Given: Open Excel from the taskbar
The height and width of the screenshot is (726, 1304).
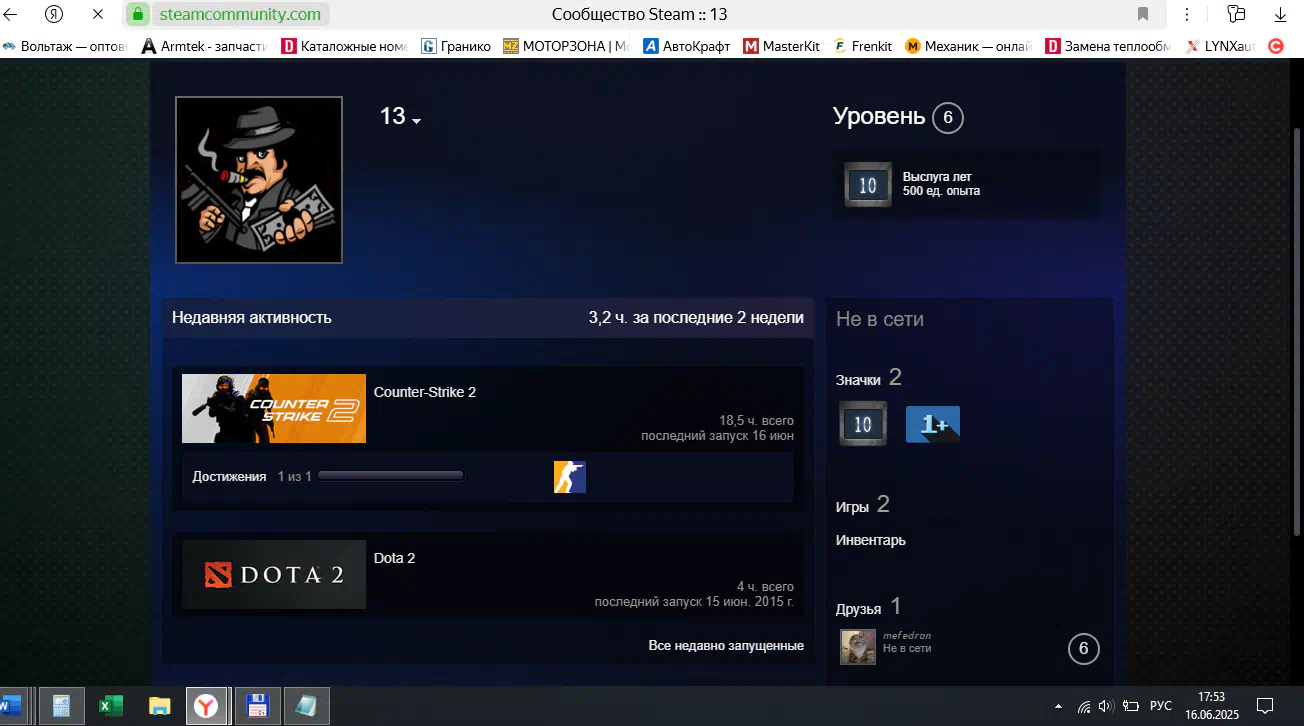Looking at the screenshot, I should point(110,706).
